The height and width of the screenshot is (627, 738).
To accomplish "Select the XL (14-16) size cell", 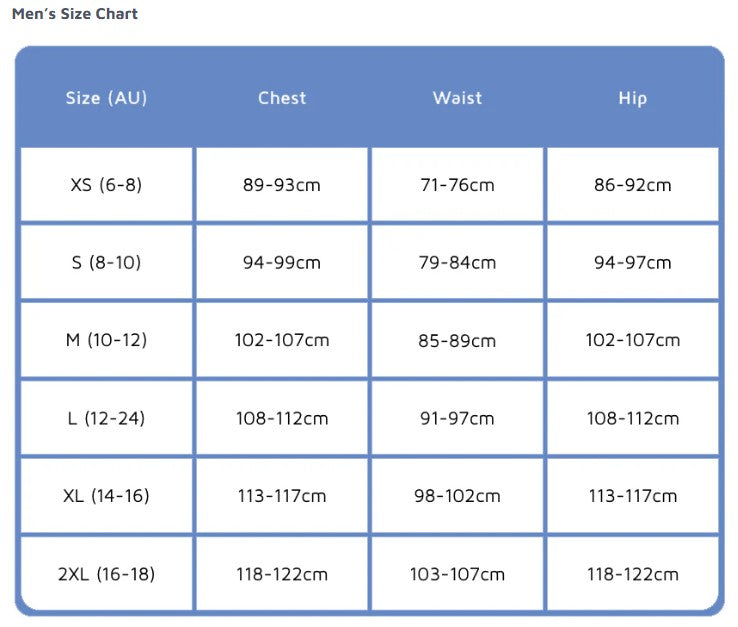I will (x=106, y=496).
